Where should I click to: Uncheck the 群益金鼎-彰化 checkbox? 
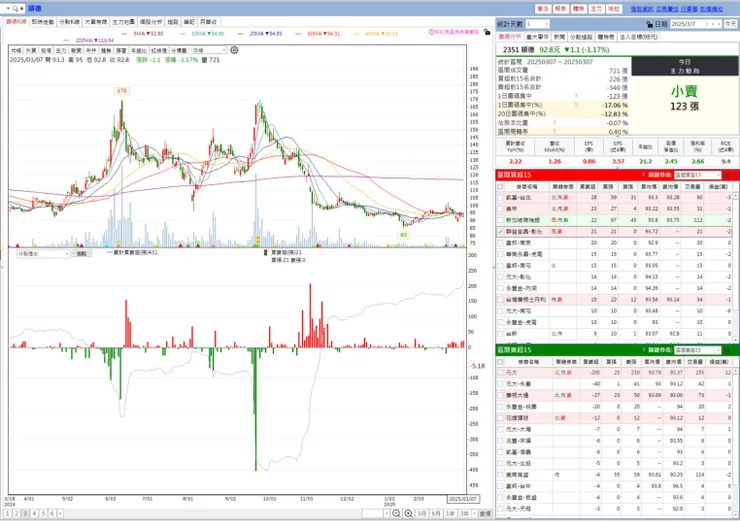(500, 232)
